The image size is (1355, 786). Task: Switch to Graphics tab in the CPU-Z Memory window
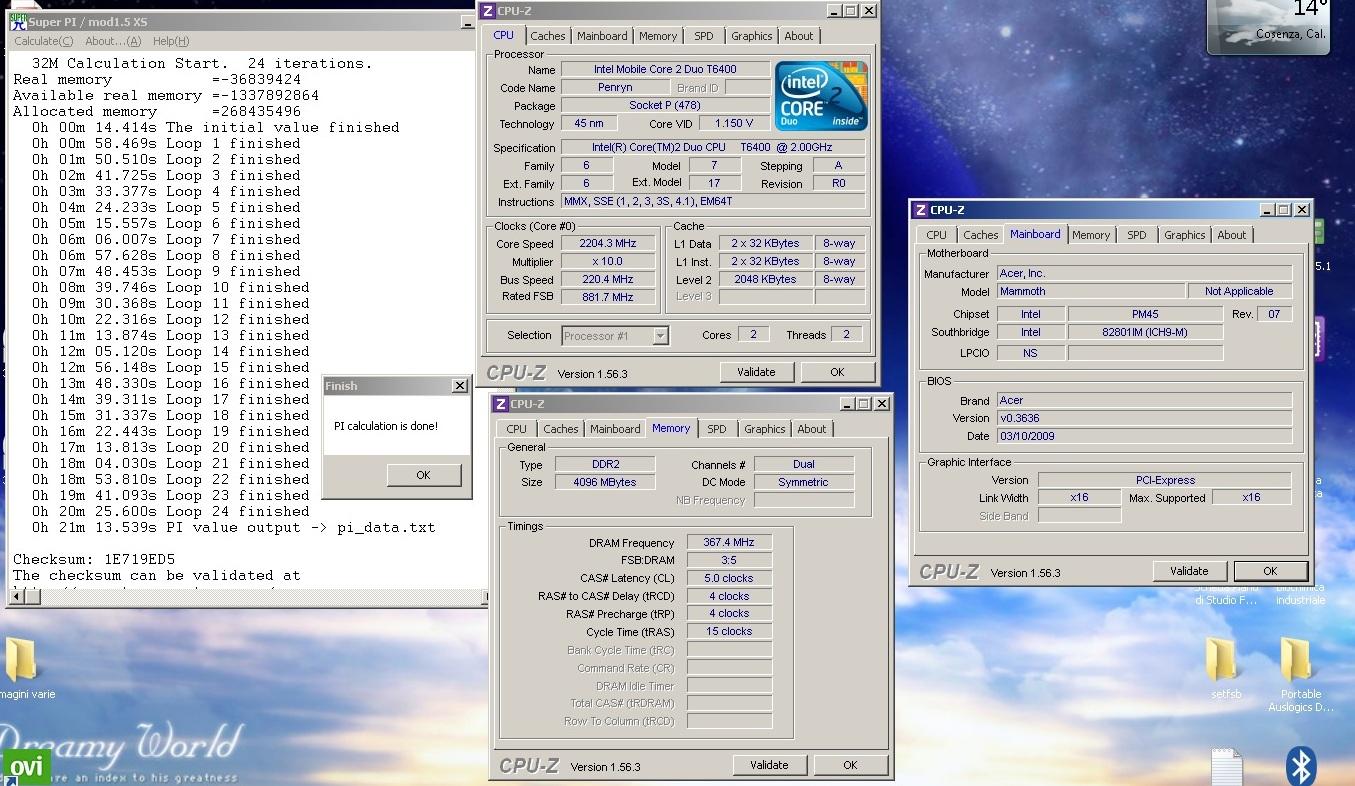tap(764, 429)
